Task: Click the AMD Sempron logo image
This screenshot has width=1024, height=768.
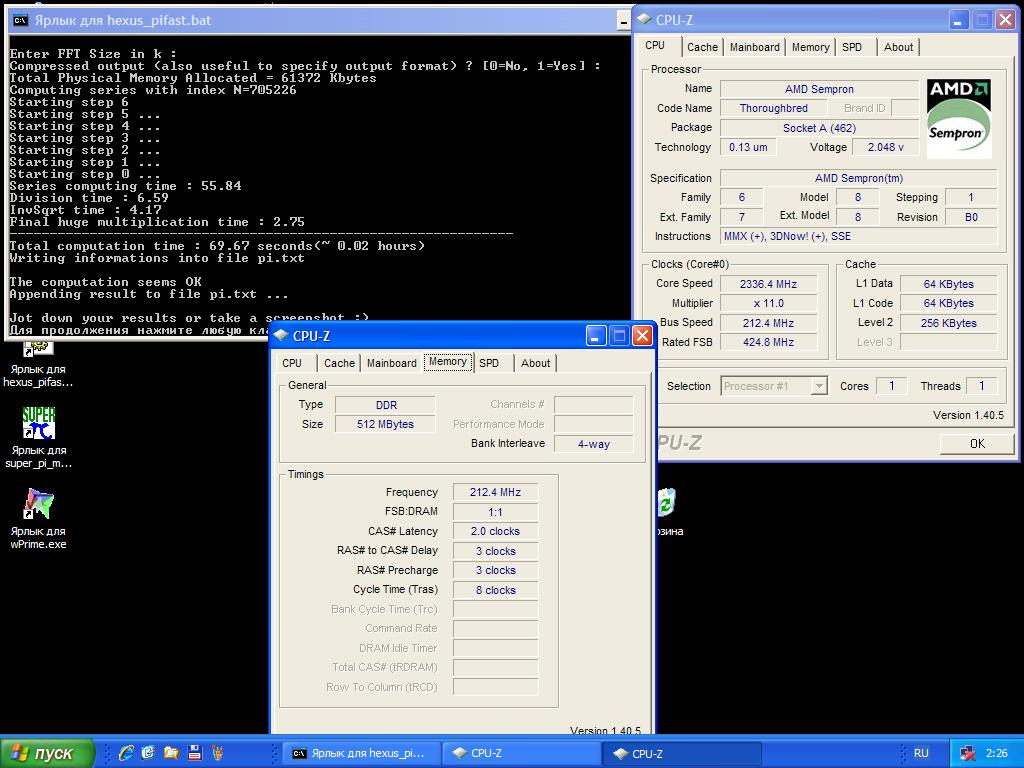Action: [959, 118]
